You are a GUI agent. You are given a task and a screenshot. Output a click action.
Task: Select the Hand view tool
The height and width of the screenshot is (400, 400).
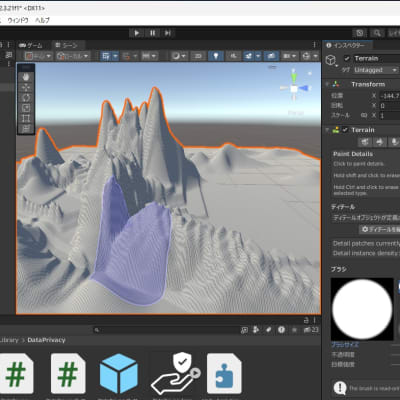[x=26, y=77]
